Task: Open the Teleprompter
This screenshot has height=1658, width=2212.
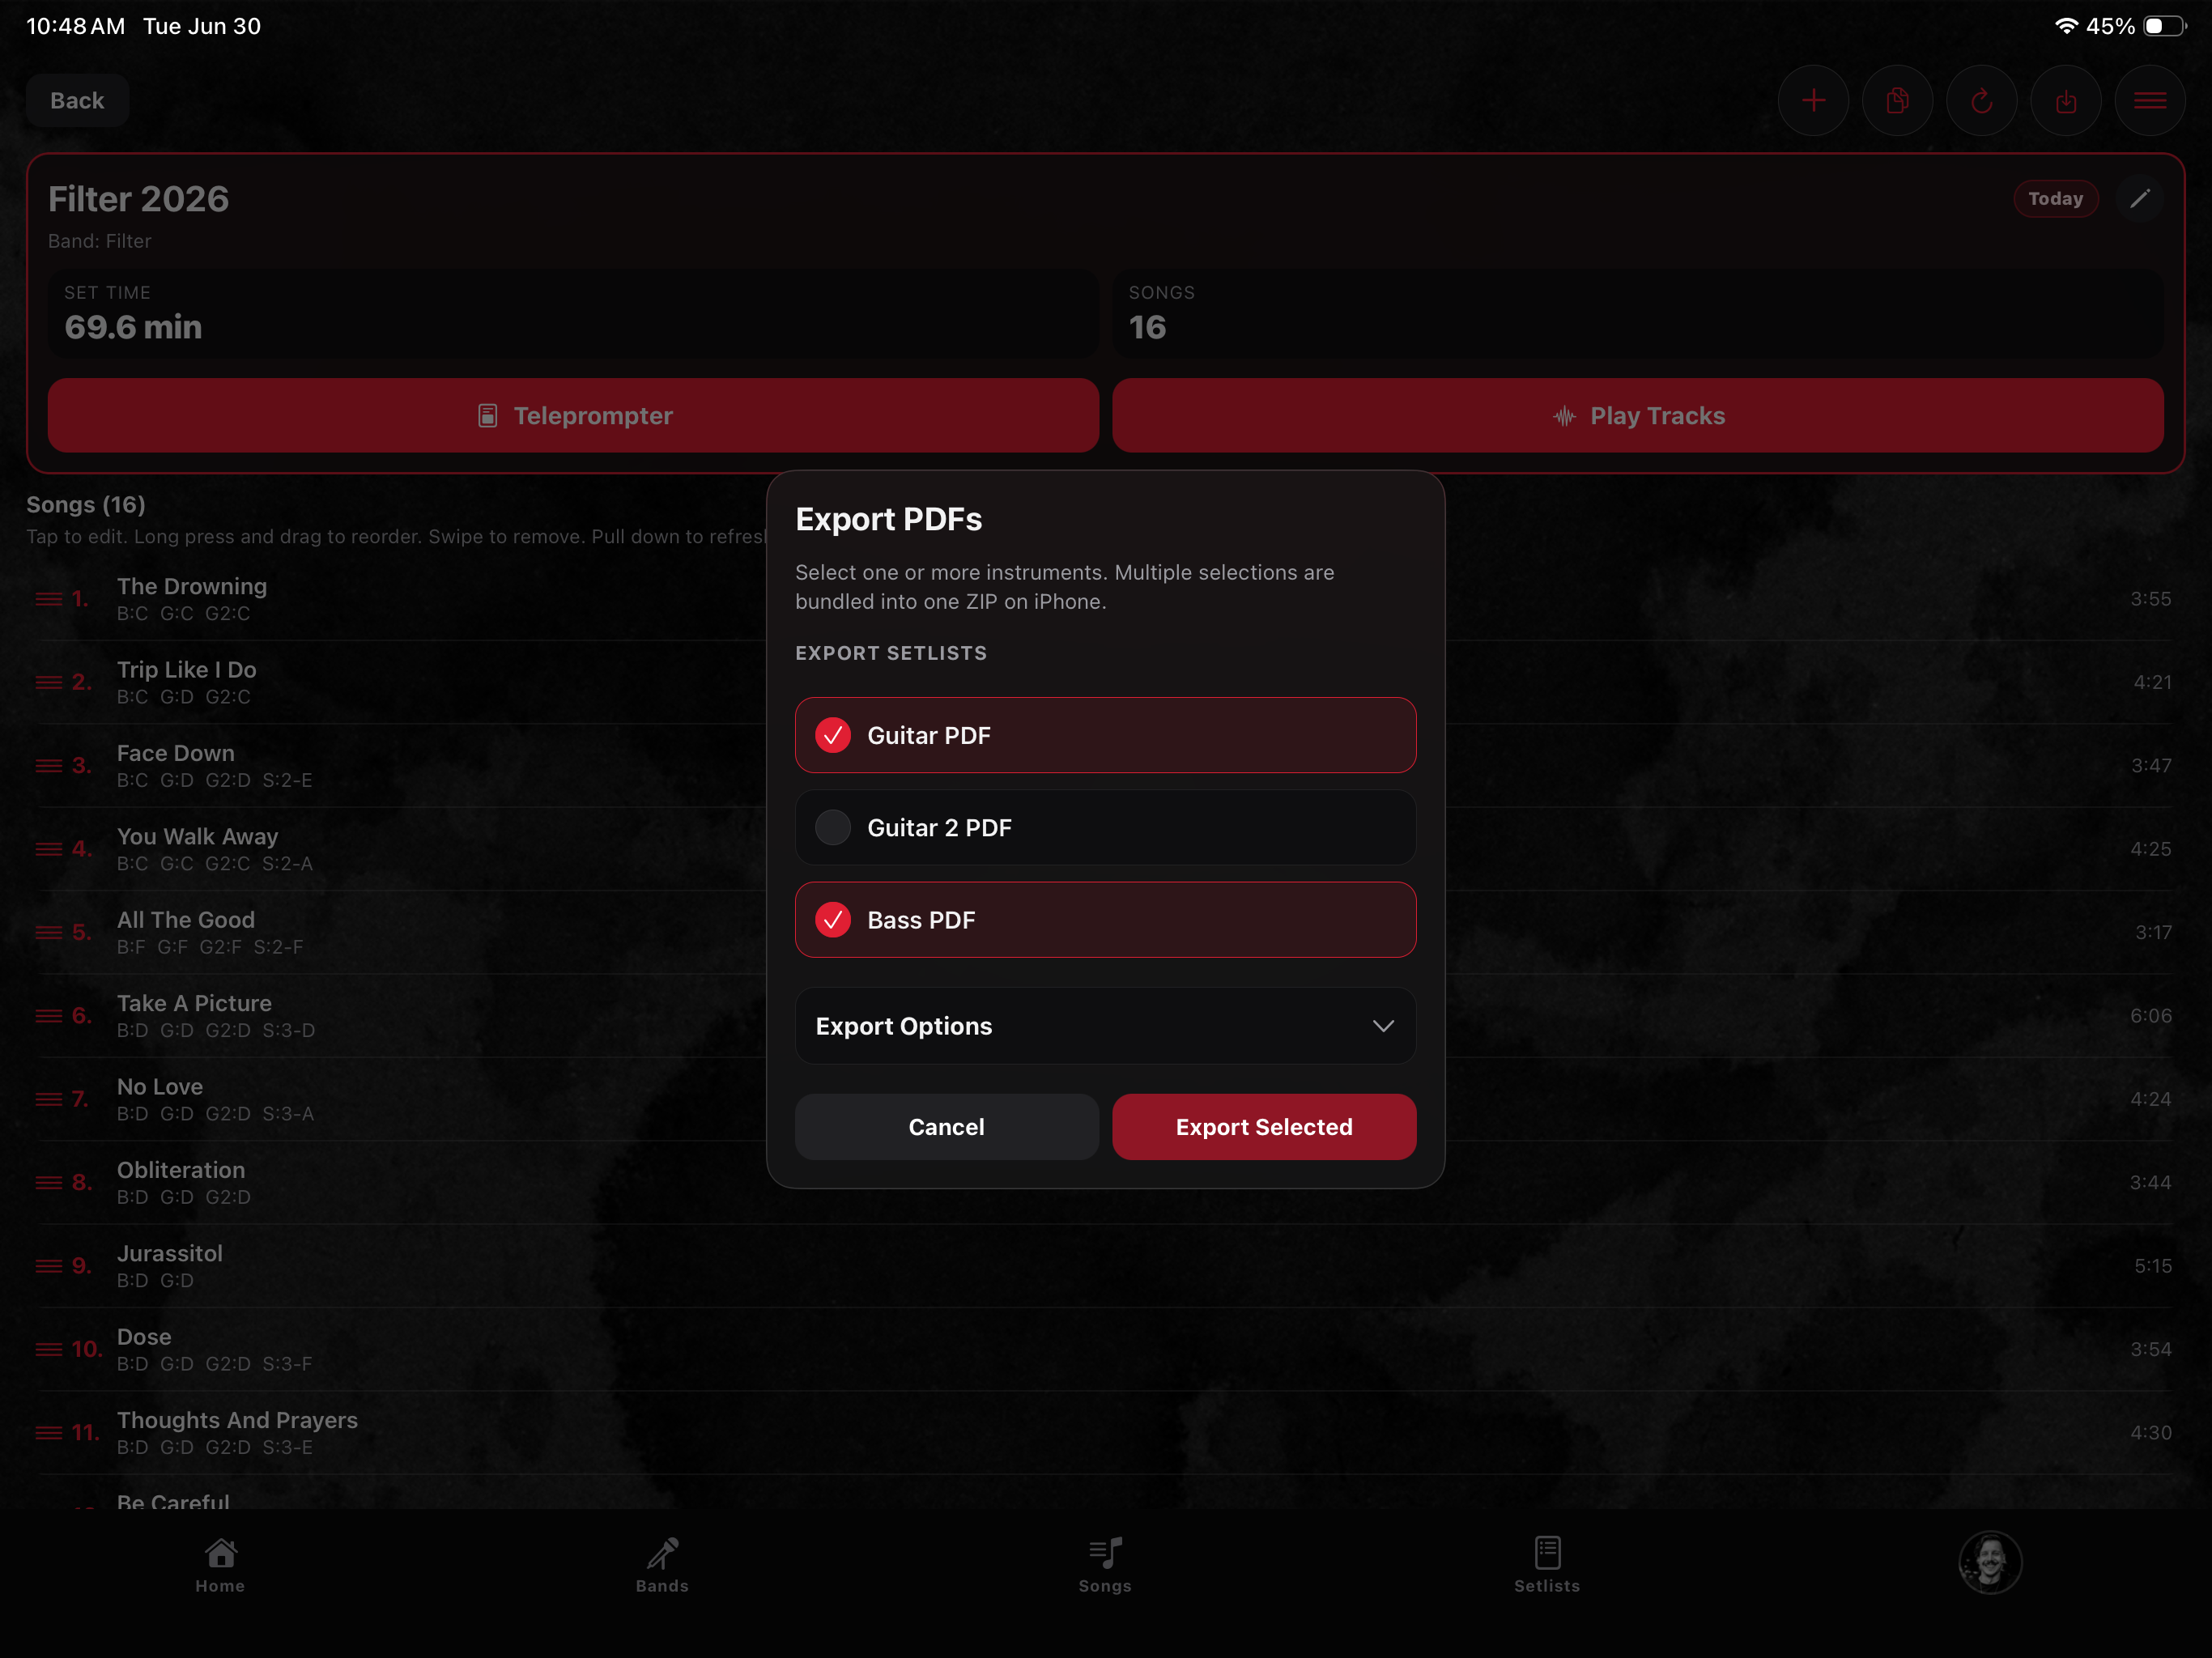Action: (573, 415)
